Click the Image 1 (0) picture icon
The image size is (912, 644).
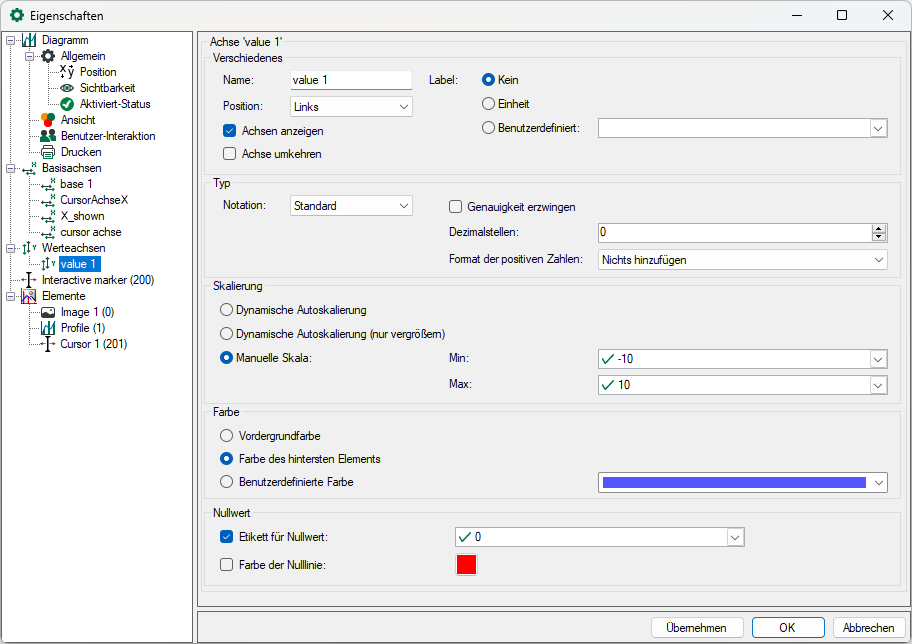tap(48, 312)
